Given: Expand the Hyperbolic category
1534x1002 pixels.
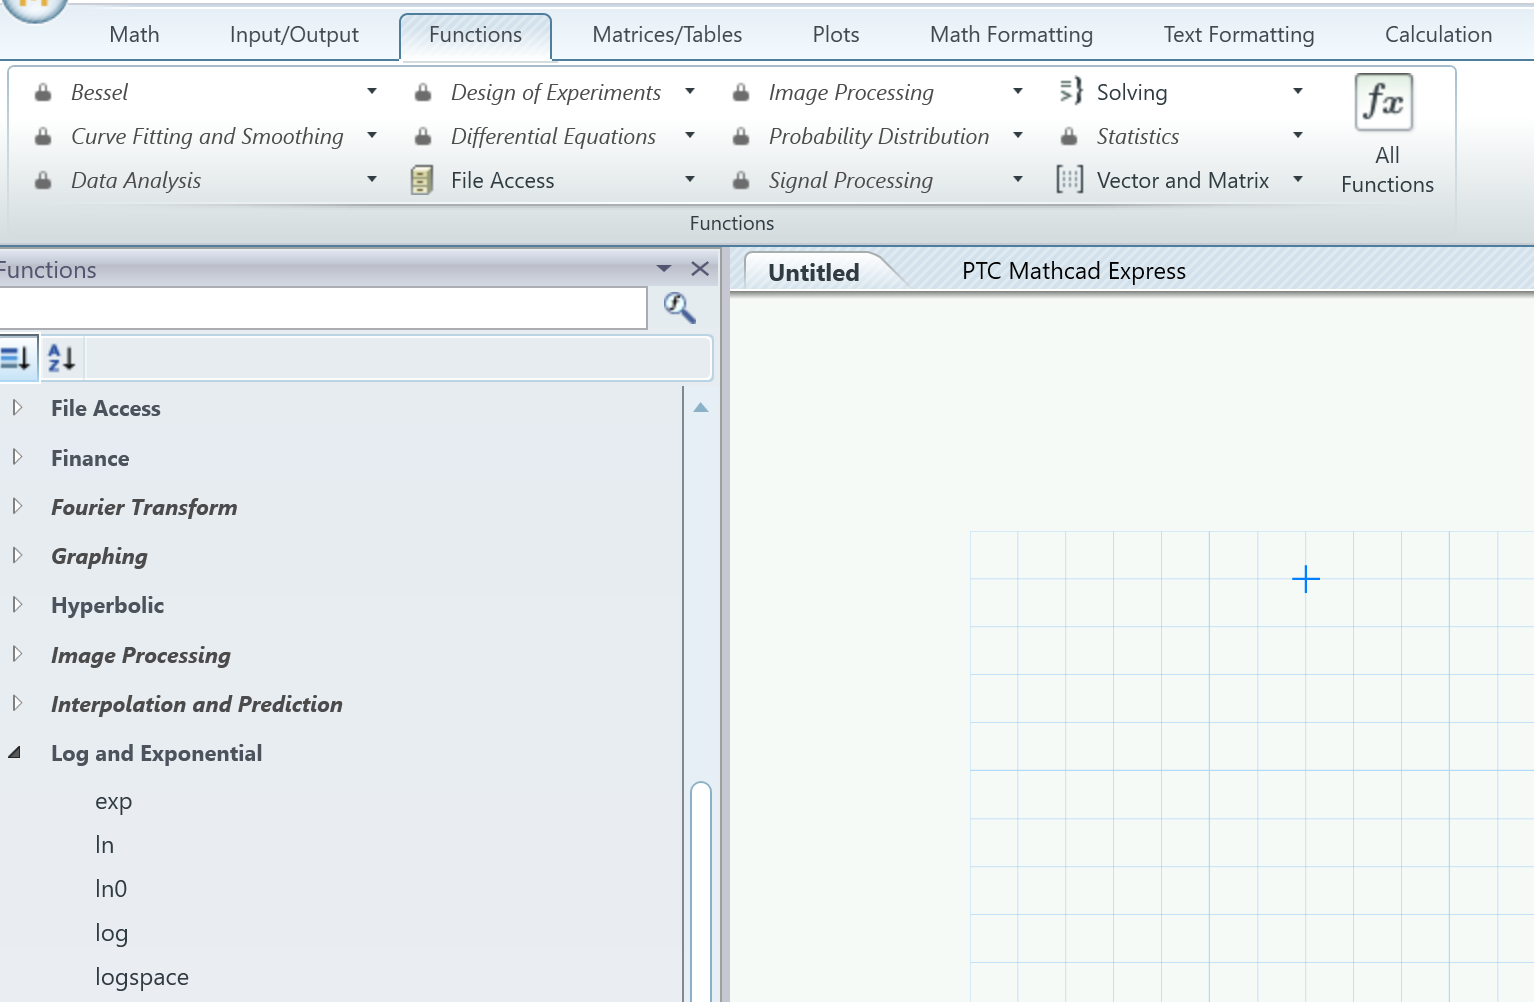Looking at the screenshot, I should [17, 604].
